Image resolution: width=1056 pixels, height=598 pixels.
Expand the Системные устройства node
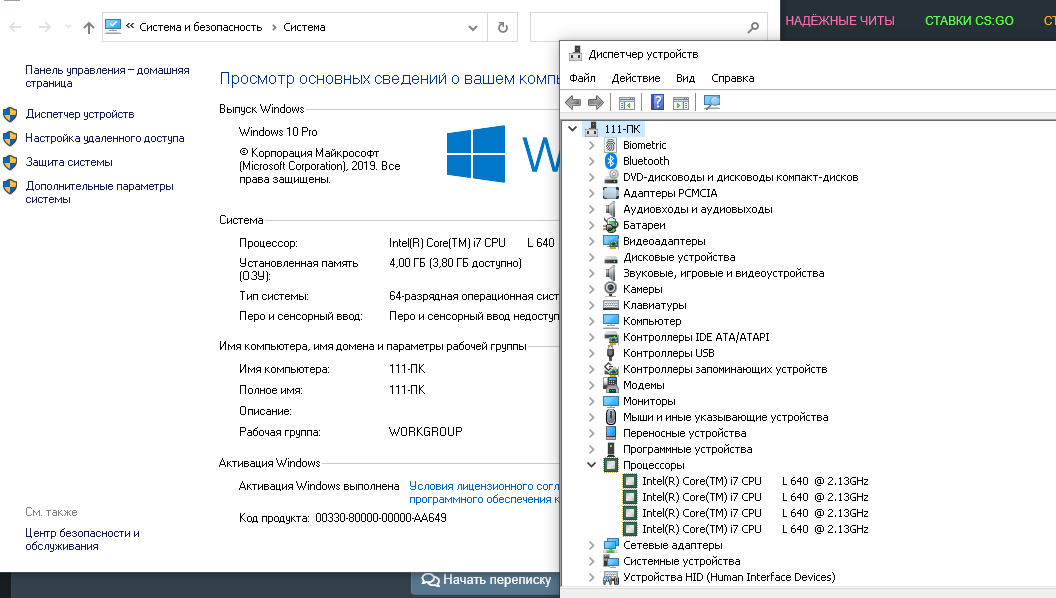(x=591, y=562)
